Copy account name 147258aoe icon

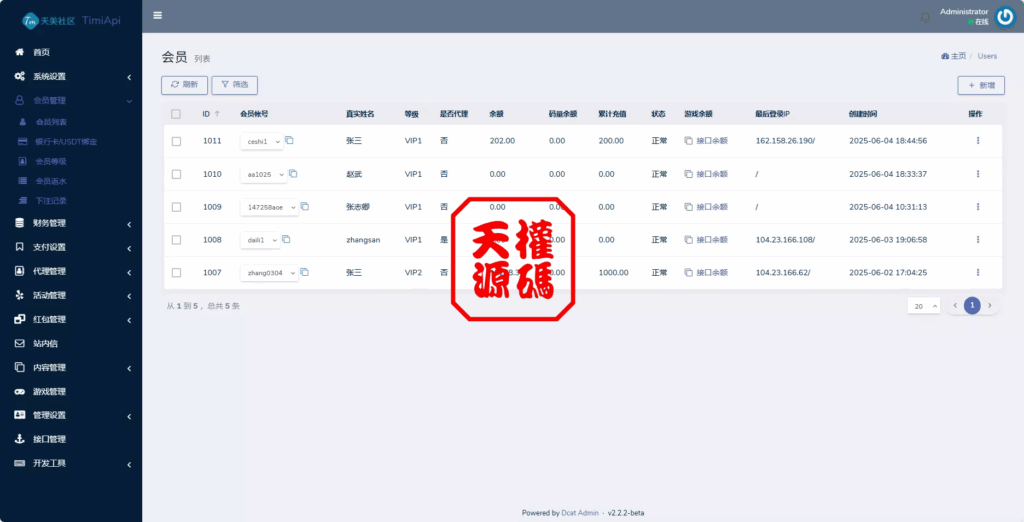coord(305,206)
